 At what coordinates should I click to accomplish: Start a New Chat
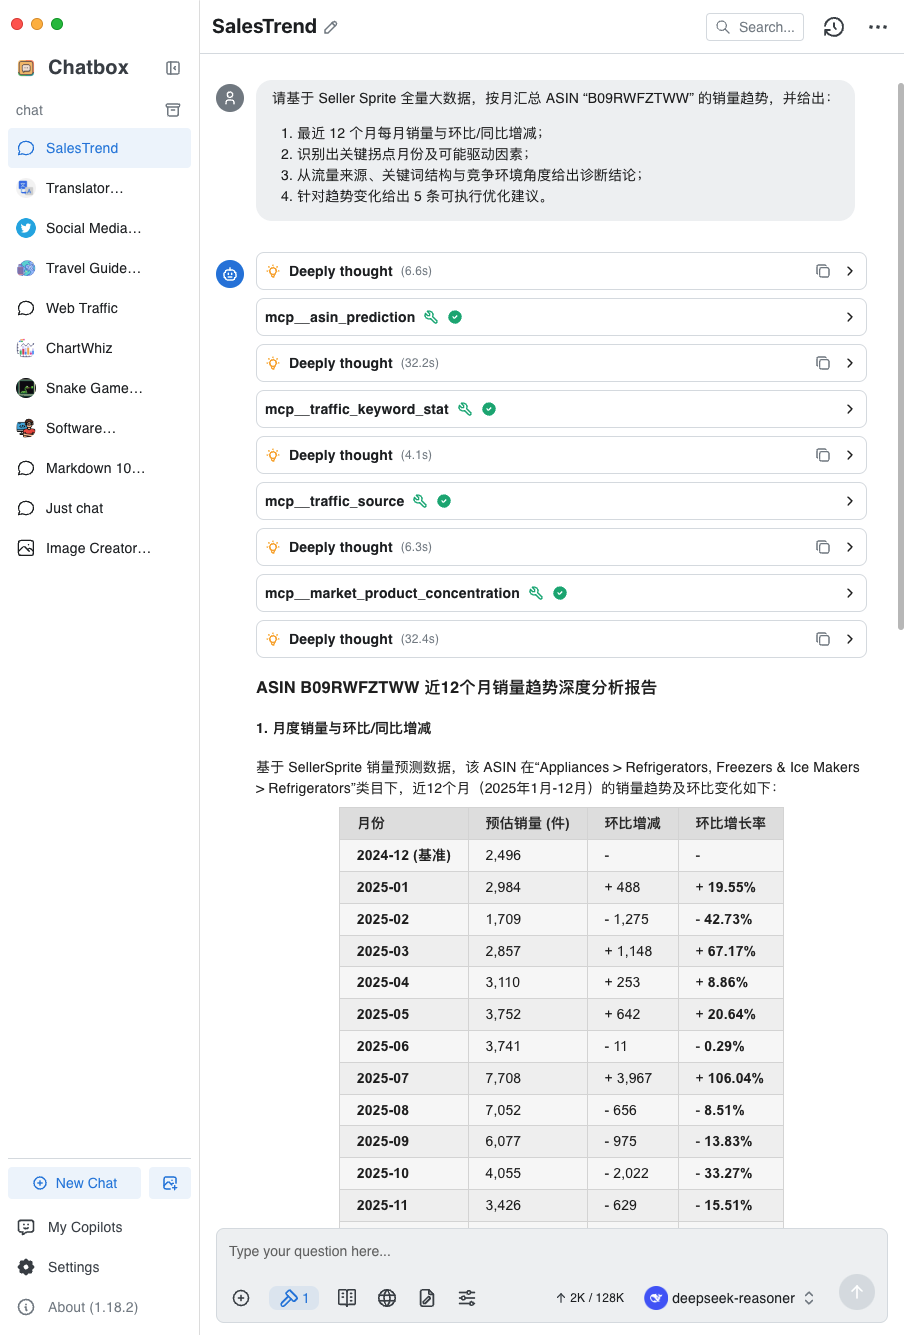tap(75, 1183)
